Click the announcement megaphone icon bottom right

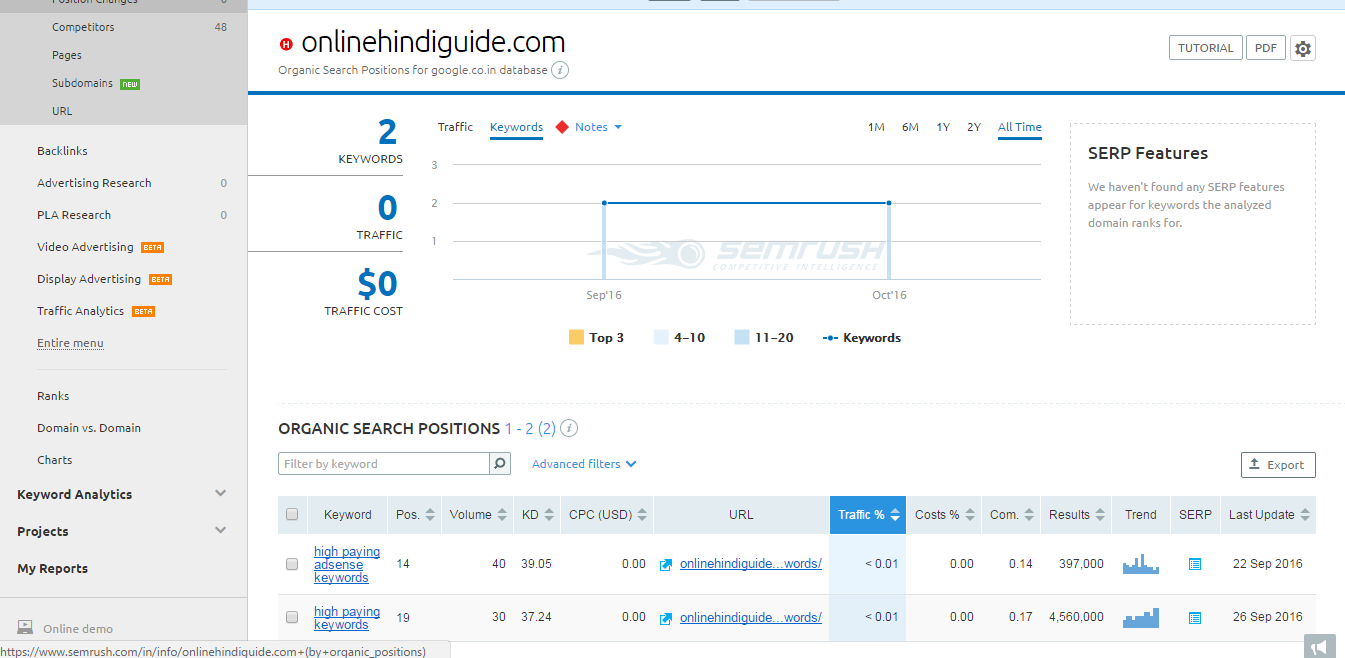(1321, 647)
